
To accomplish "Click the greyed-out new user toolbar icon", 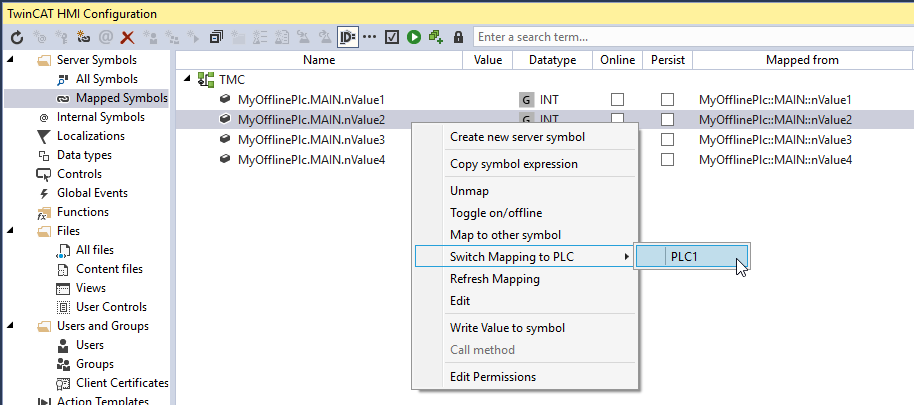I will (x=150, y=37).
